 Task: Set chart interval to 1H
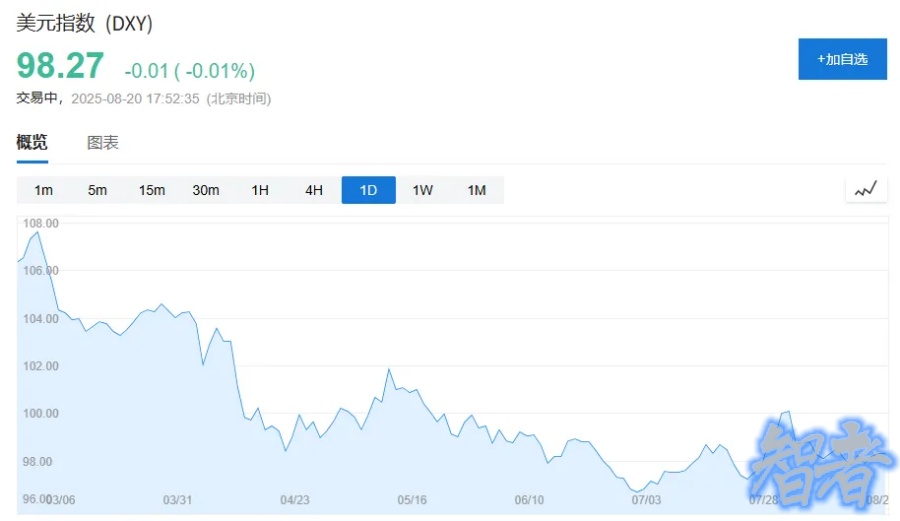[260, 190]
